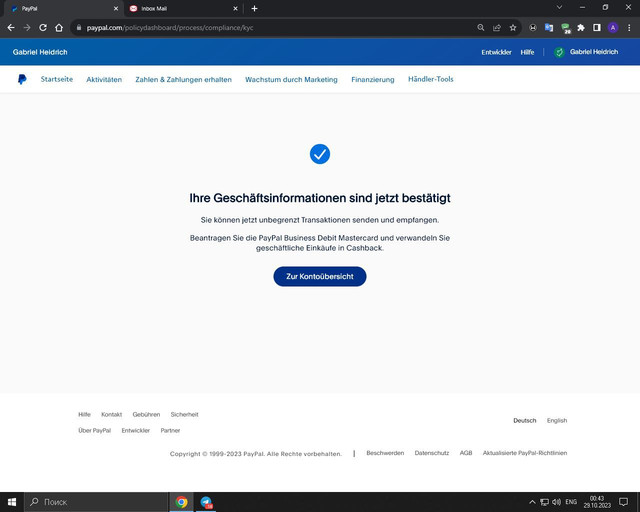This screenshot has width=640, height=512.
Task: Open the Windows Start menu
Action: 12,502
